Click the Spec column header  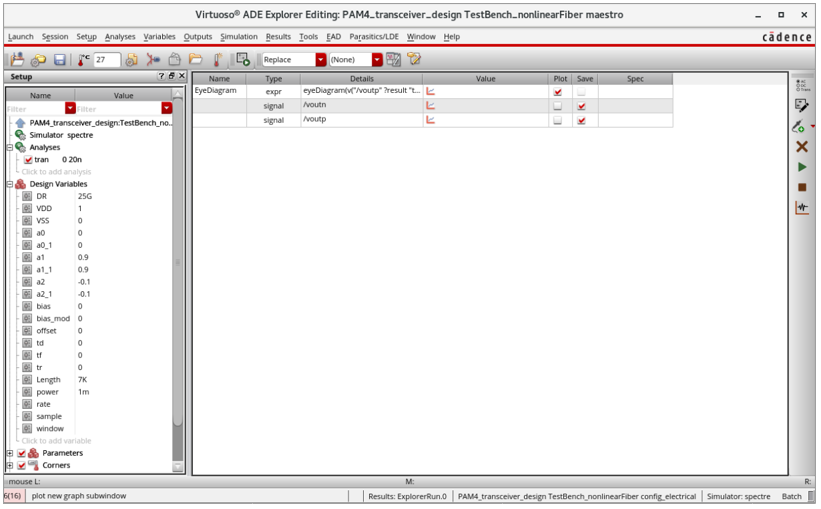click(635, 79)
